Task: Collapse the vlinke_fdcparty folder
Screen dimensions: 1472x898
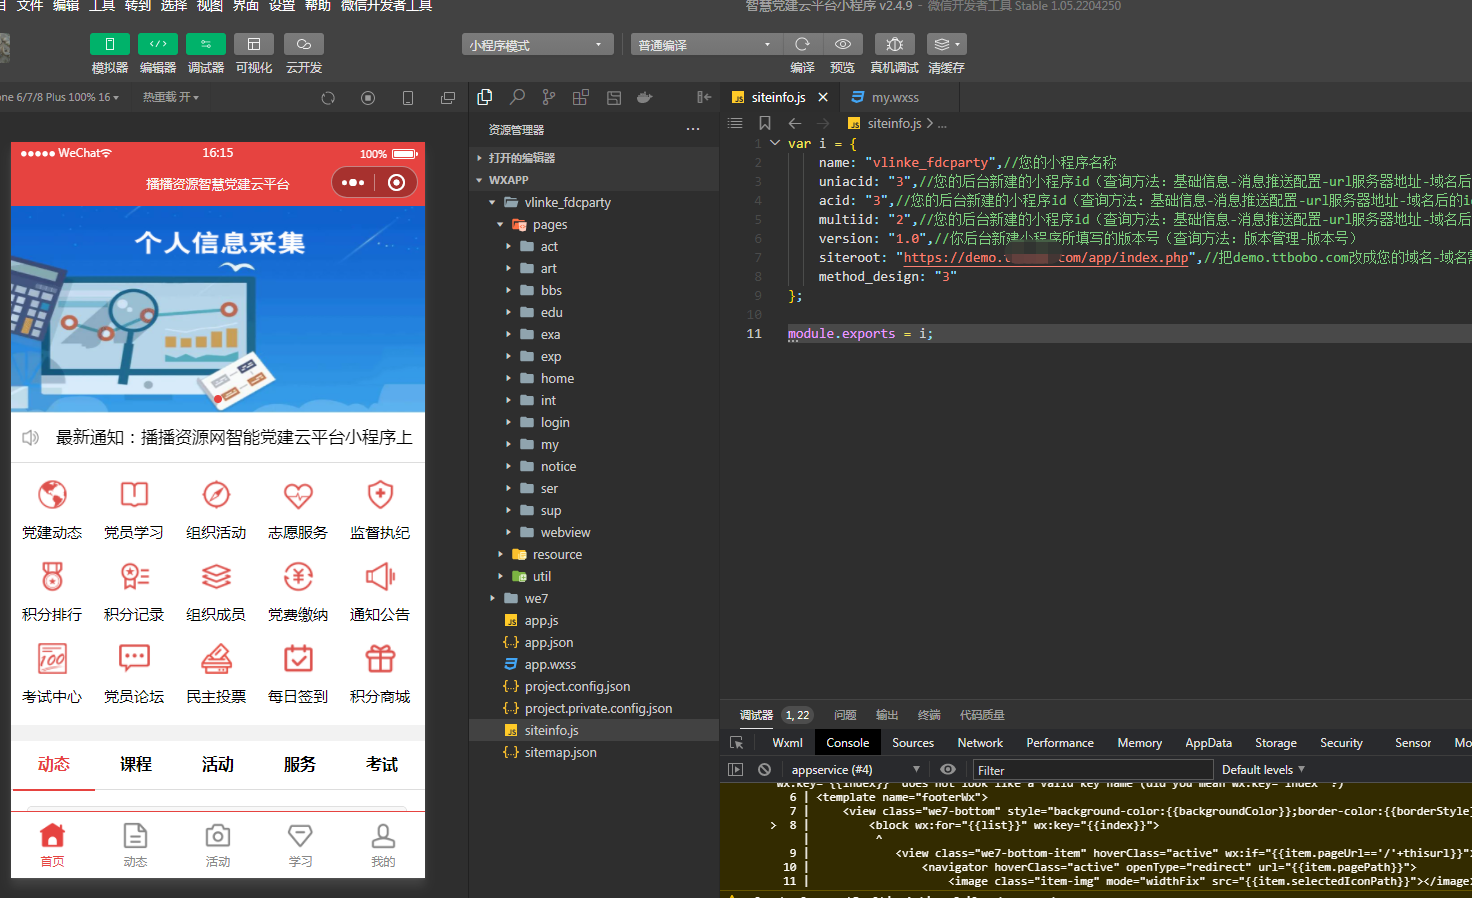Action: [x=594, y=202]
